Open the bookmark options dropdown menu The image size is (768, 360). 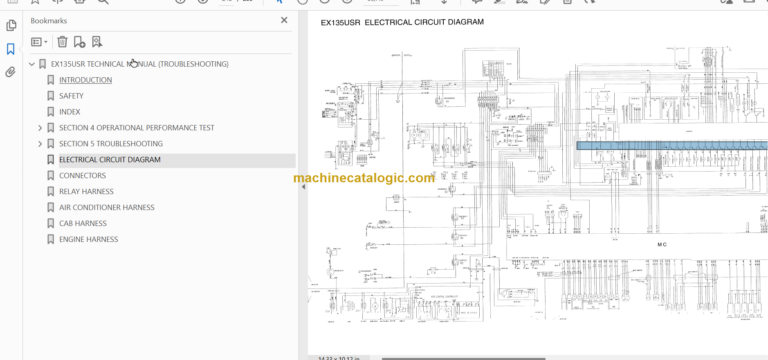[x=39, y=42]
